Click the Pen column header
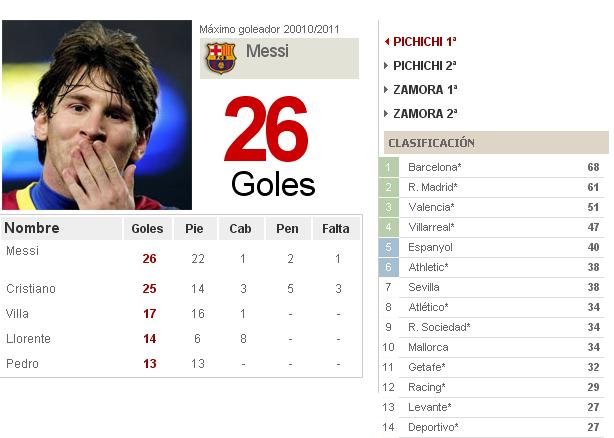Screen dimensions: 614x438 (287, 229)
